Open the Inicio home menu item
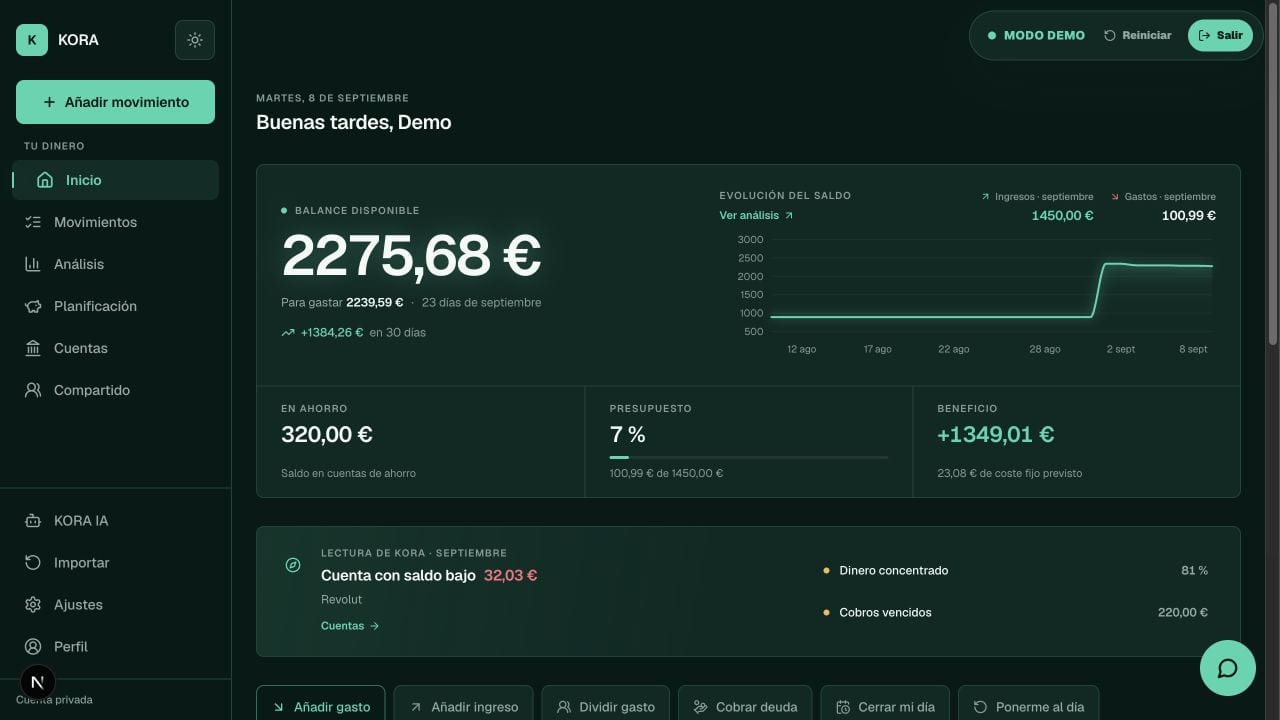This screenshot has width=1280, height=720. pyautogui.click(x=115, y=180)
